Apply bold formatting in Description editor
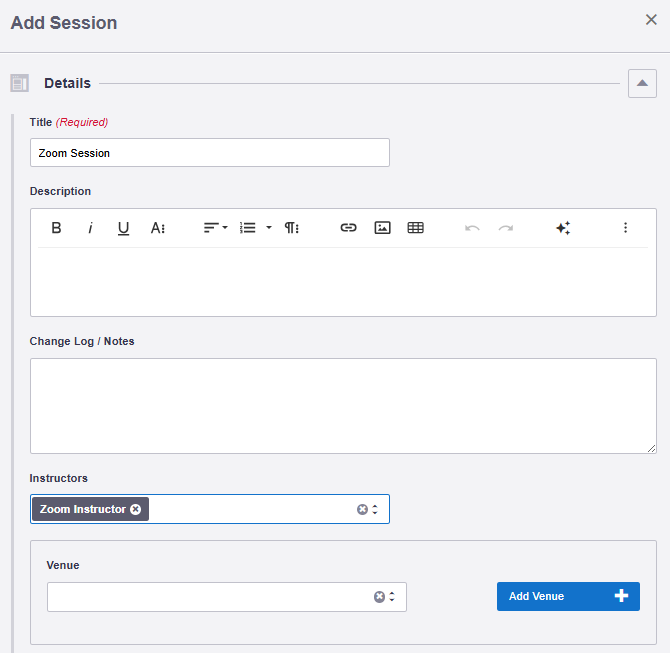The width and height of the screenshot is (670, 653). pyautogui.click(x=56, y=228)
